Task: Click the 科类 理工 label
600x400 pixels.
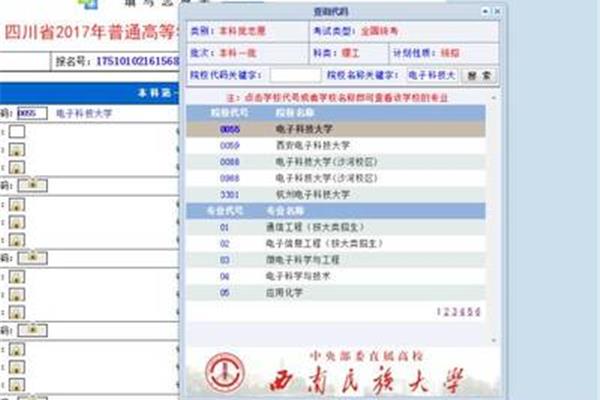Action: 336,53
